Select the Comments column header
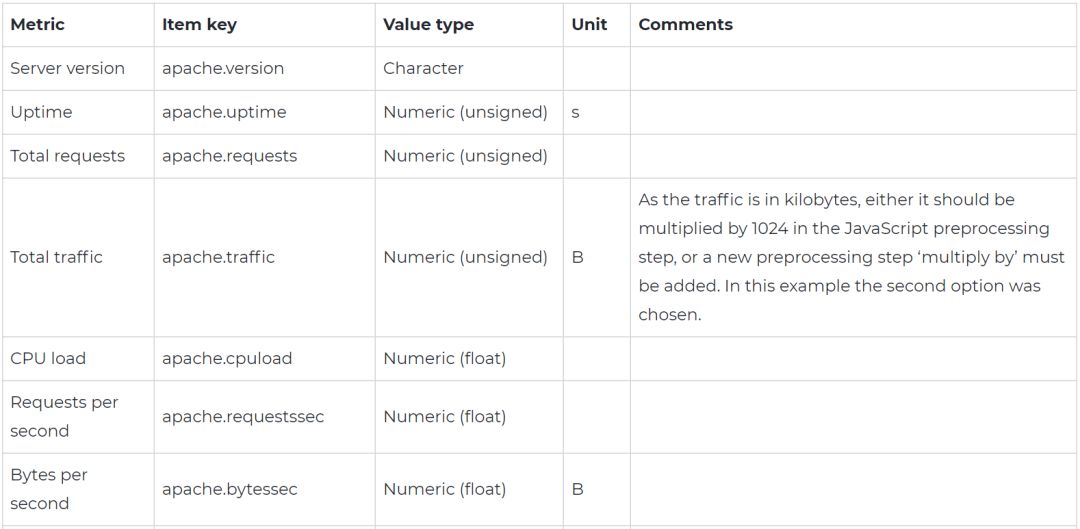 [x=685, y=25]
